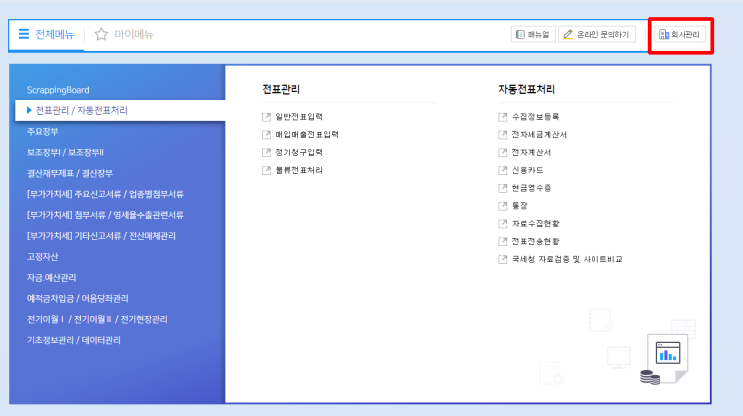Open the 회사관리 company management button

(x=680, y=34)
